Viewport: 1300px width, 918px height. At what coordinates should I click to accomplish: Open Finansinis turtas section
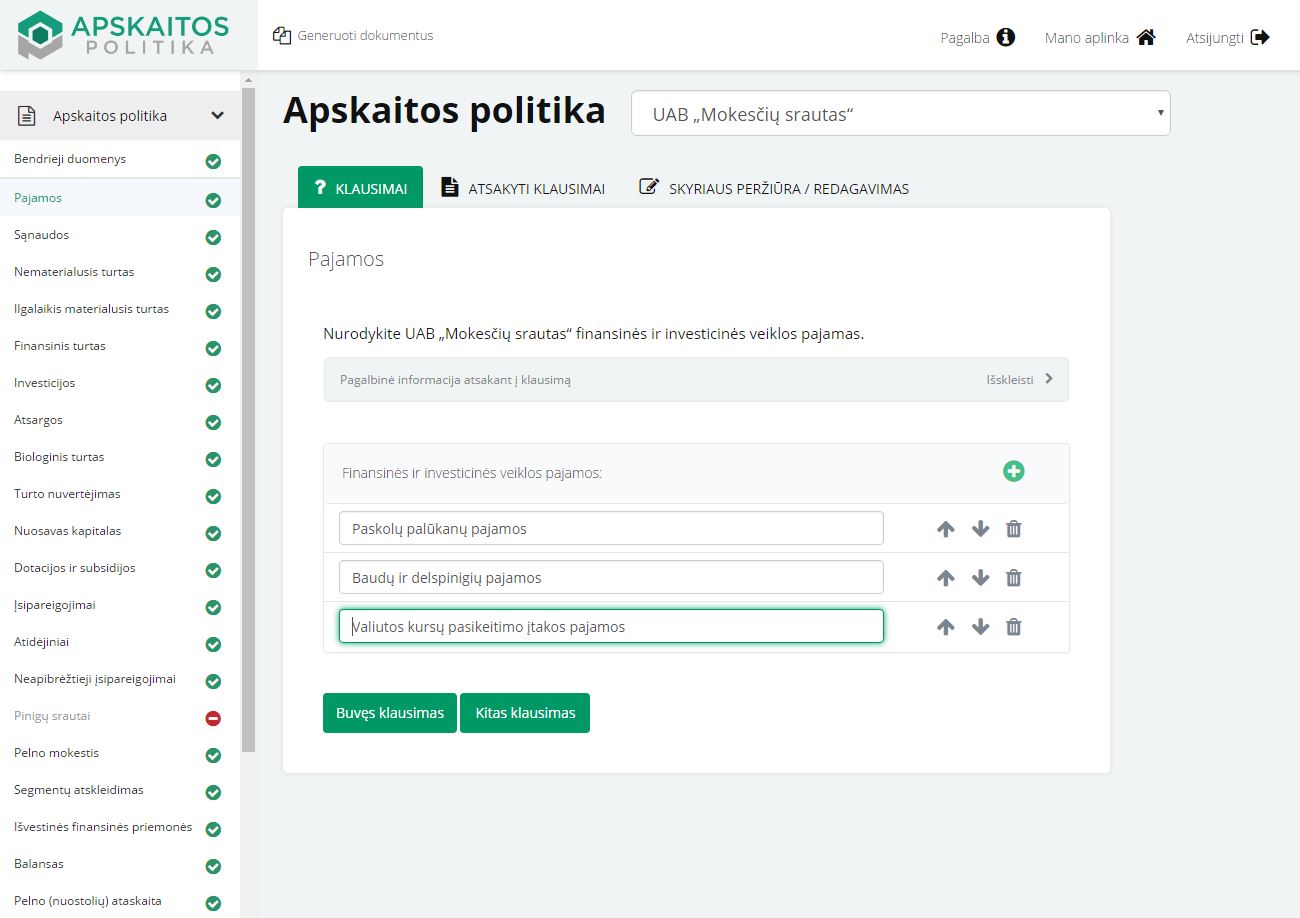60,346
